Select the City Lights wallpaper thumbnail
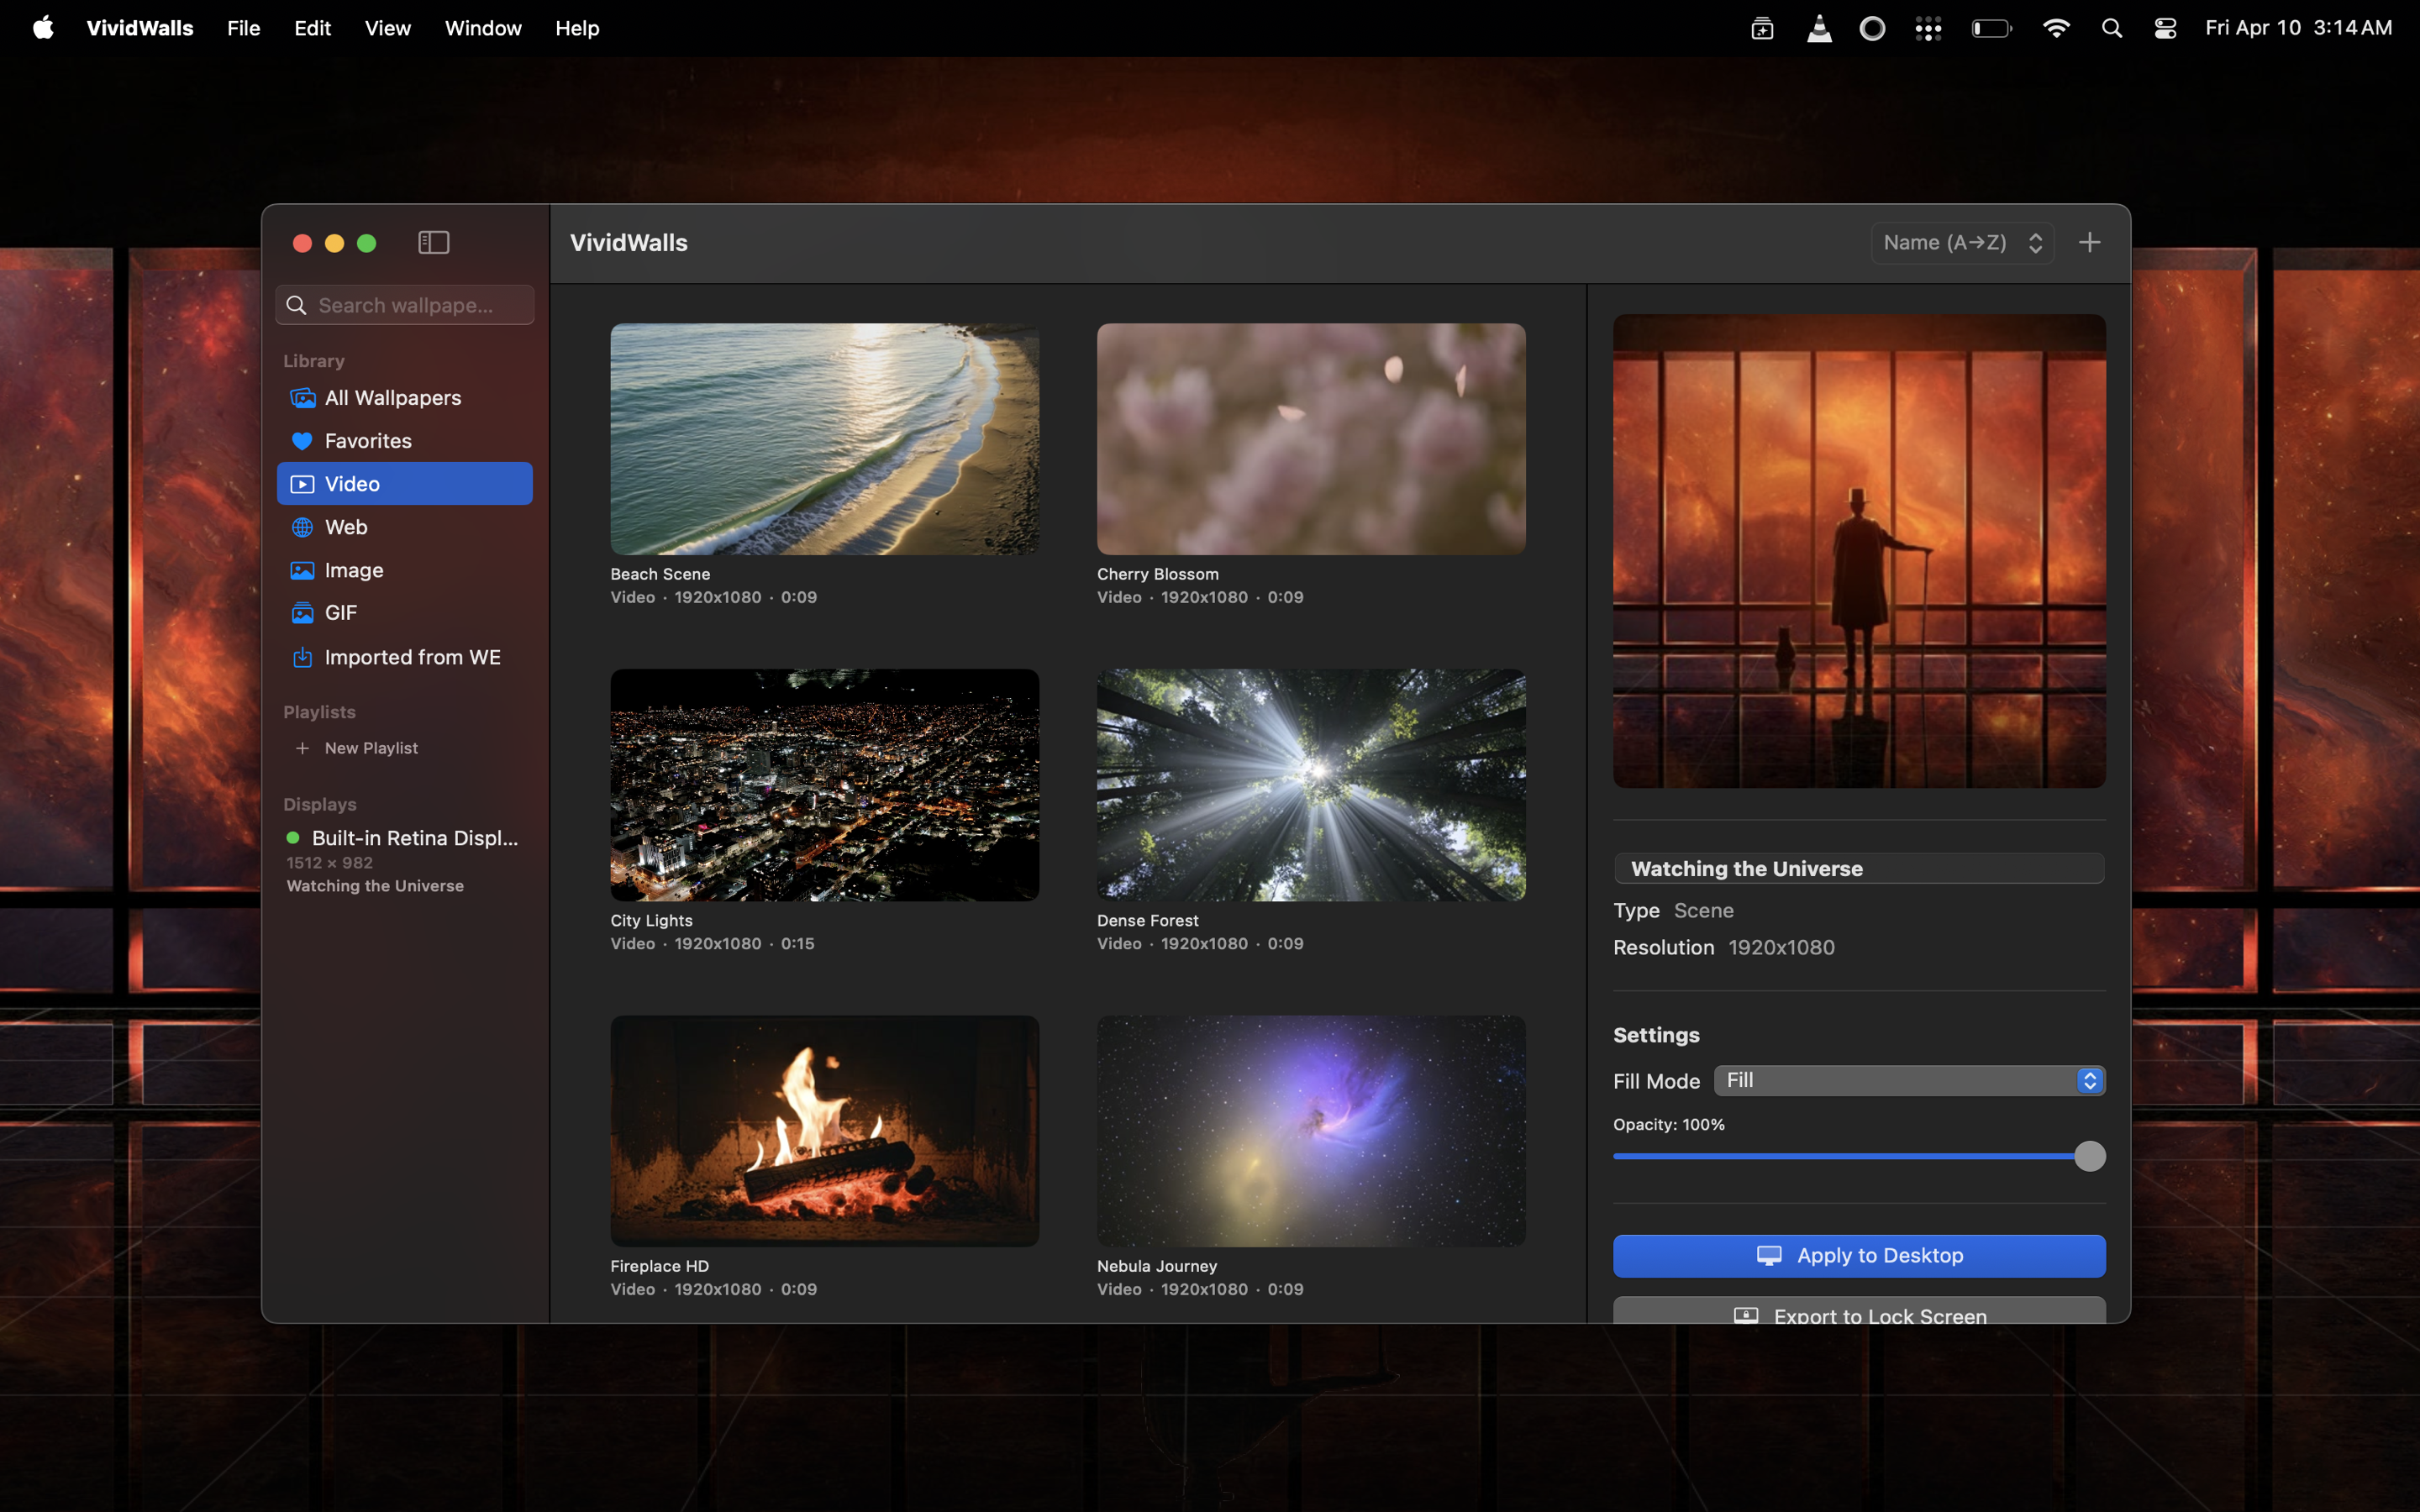This screenshot has width=2420, height=1512. pyautogui.click(x=824, y=785)
